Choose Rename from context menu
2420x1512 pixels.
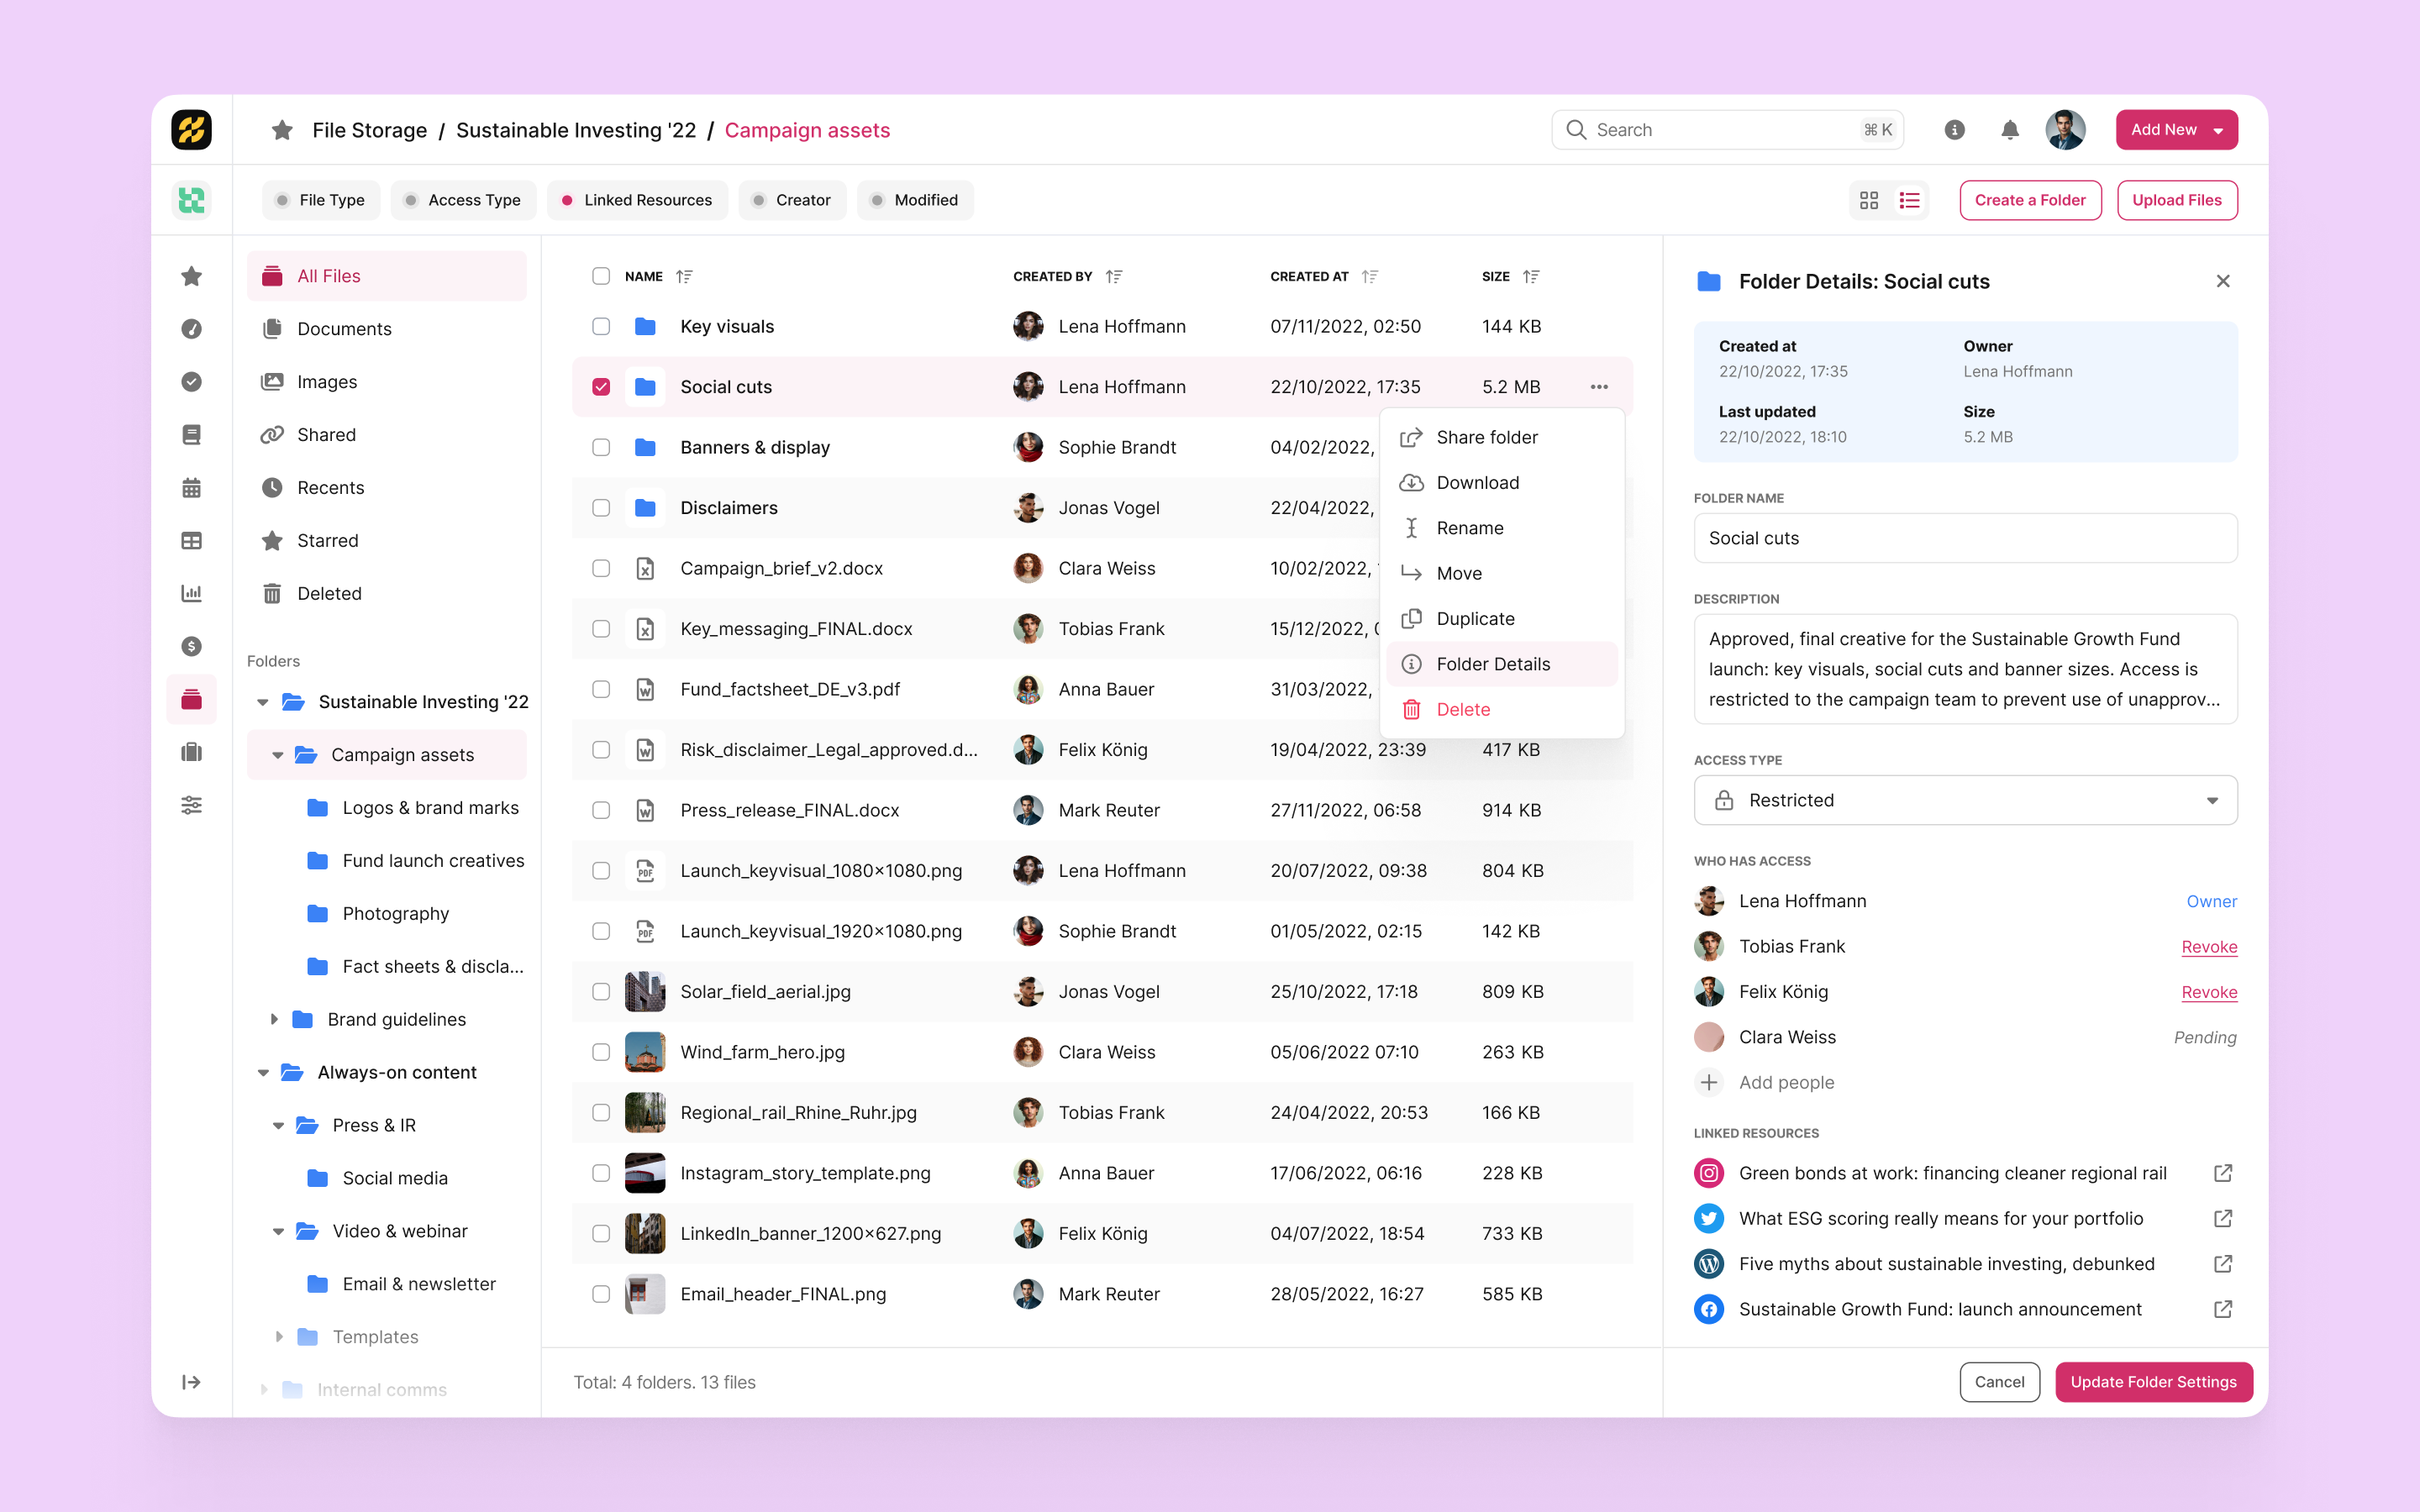1502,528
